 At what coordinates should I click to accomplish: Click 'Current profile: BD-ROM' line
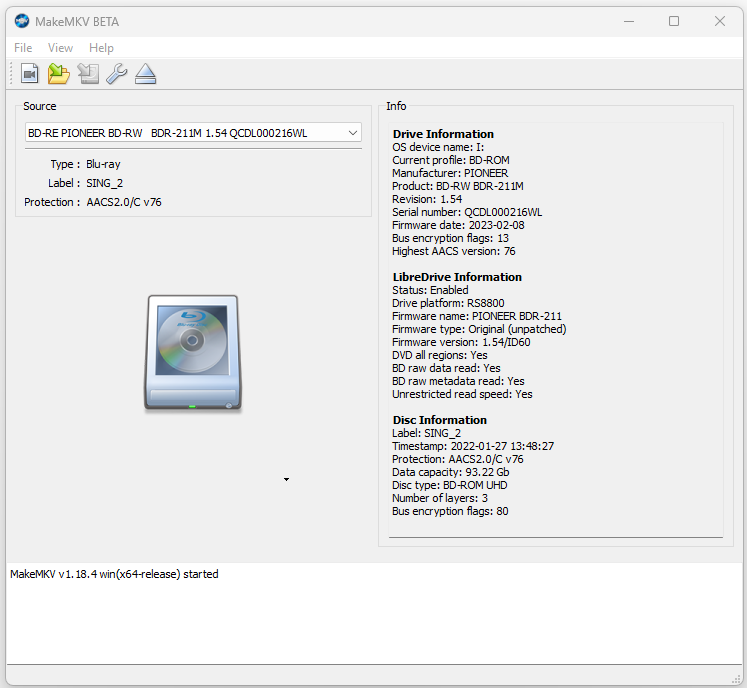(451, 160)
